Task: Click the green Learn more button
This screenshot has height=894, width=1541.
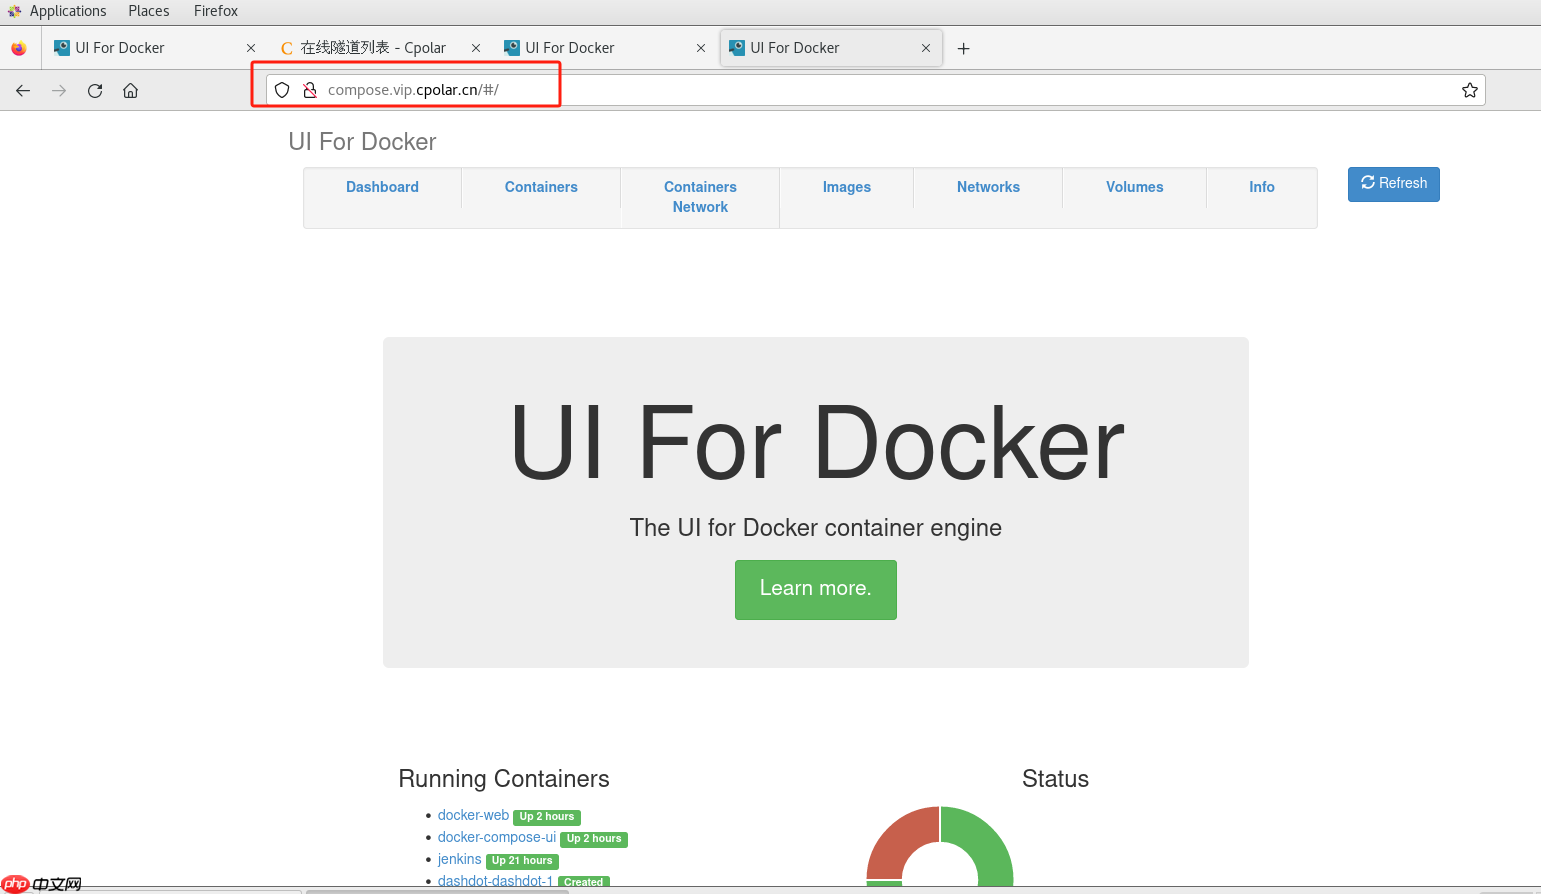Action: point(815,589)
